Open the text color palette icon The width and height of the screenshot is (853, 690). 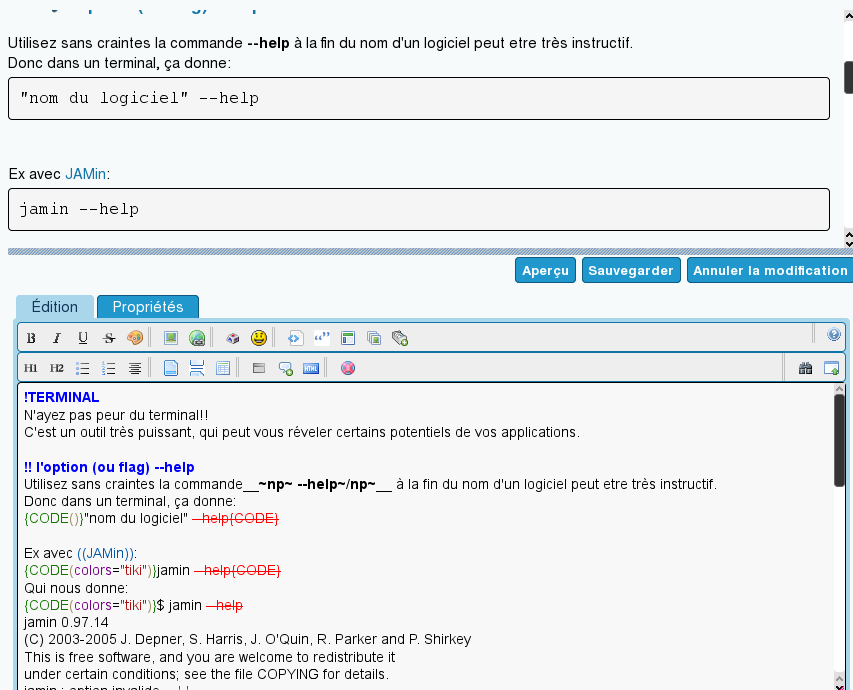click(134, 338)
